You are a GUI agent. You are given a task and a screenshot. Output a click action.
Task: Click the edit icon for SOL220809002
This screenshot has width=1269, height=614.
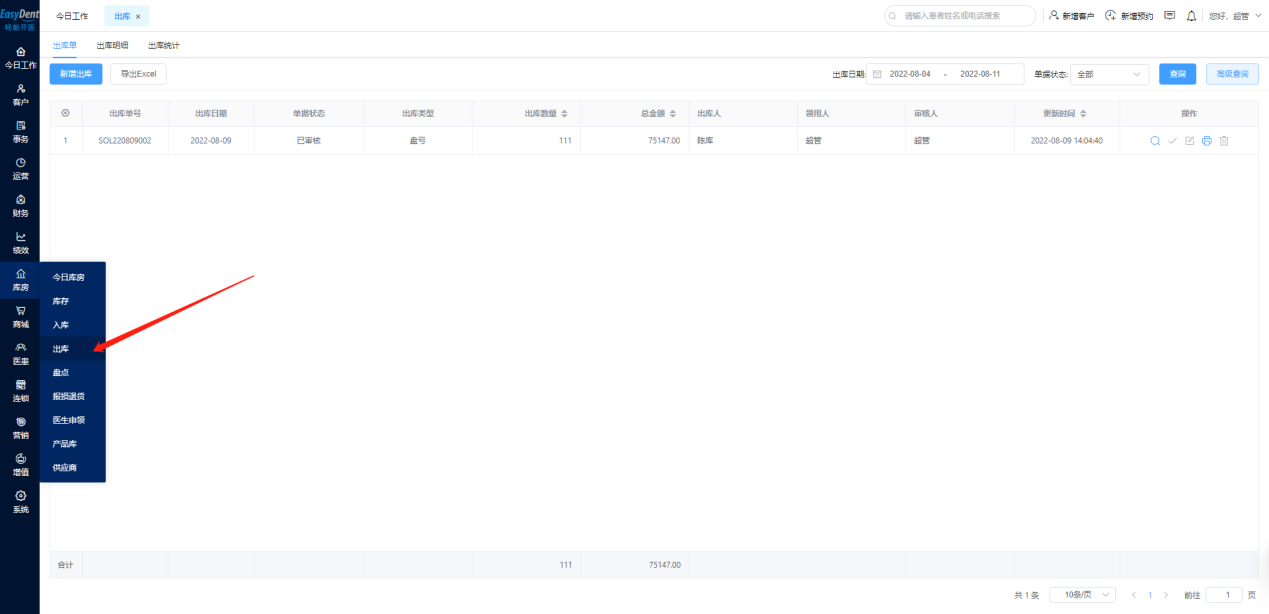point(1190,141)
